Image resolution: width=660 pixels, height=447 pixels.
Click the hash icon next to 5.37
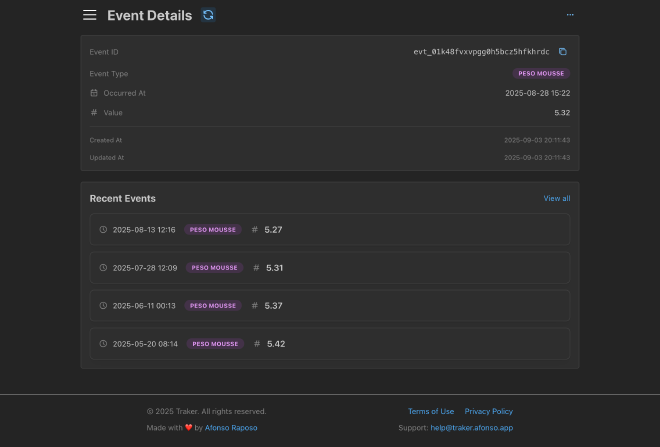255,306
